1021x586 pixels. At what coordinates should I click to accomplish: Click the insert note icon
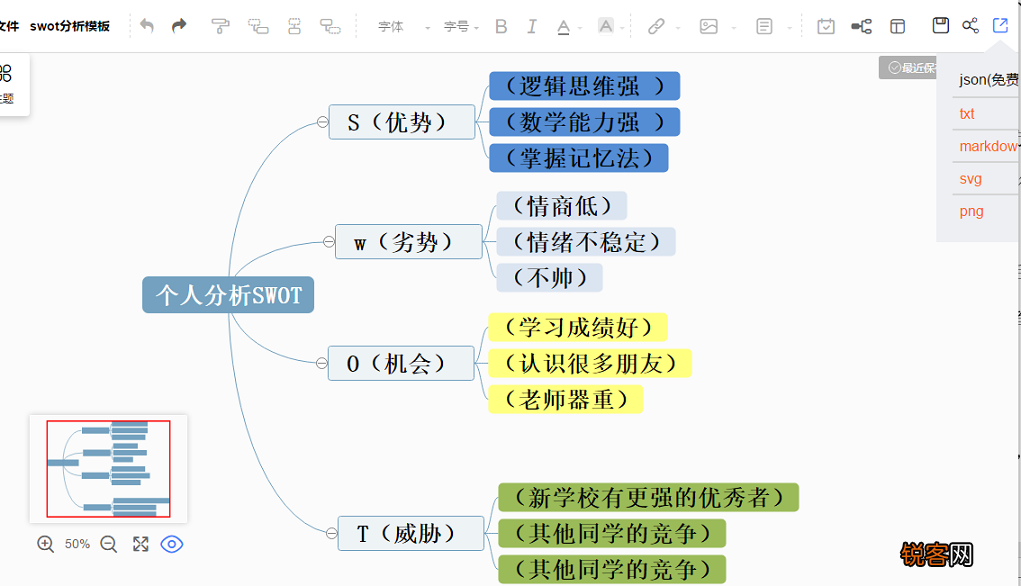tap(764, 26)
